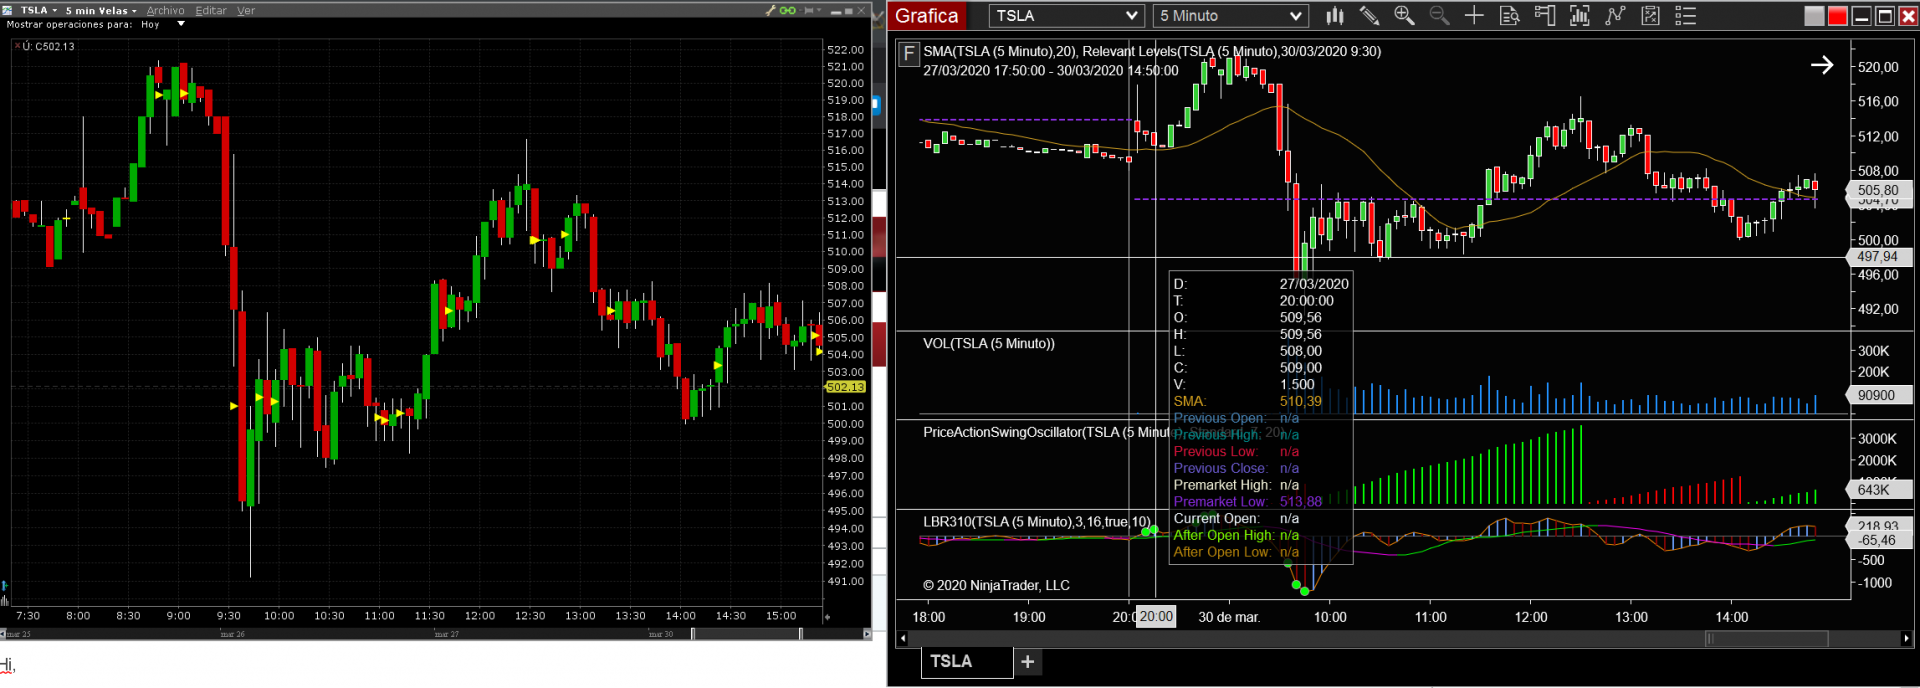Toggle the F button on chart
The width and height of the screenshot is (1920, 688).
tap(908, 53)
